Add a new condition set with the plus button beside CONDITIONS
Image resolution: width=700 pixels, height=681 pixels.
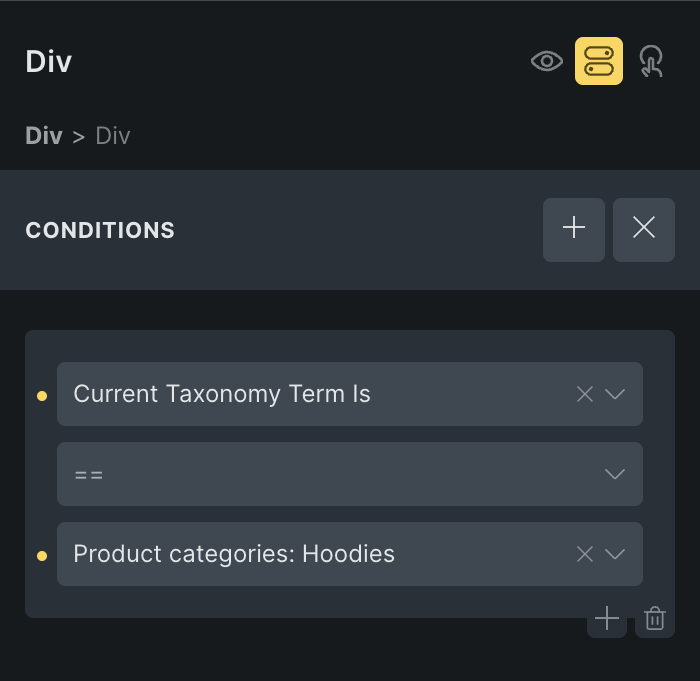(x=574, y=230)
